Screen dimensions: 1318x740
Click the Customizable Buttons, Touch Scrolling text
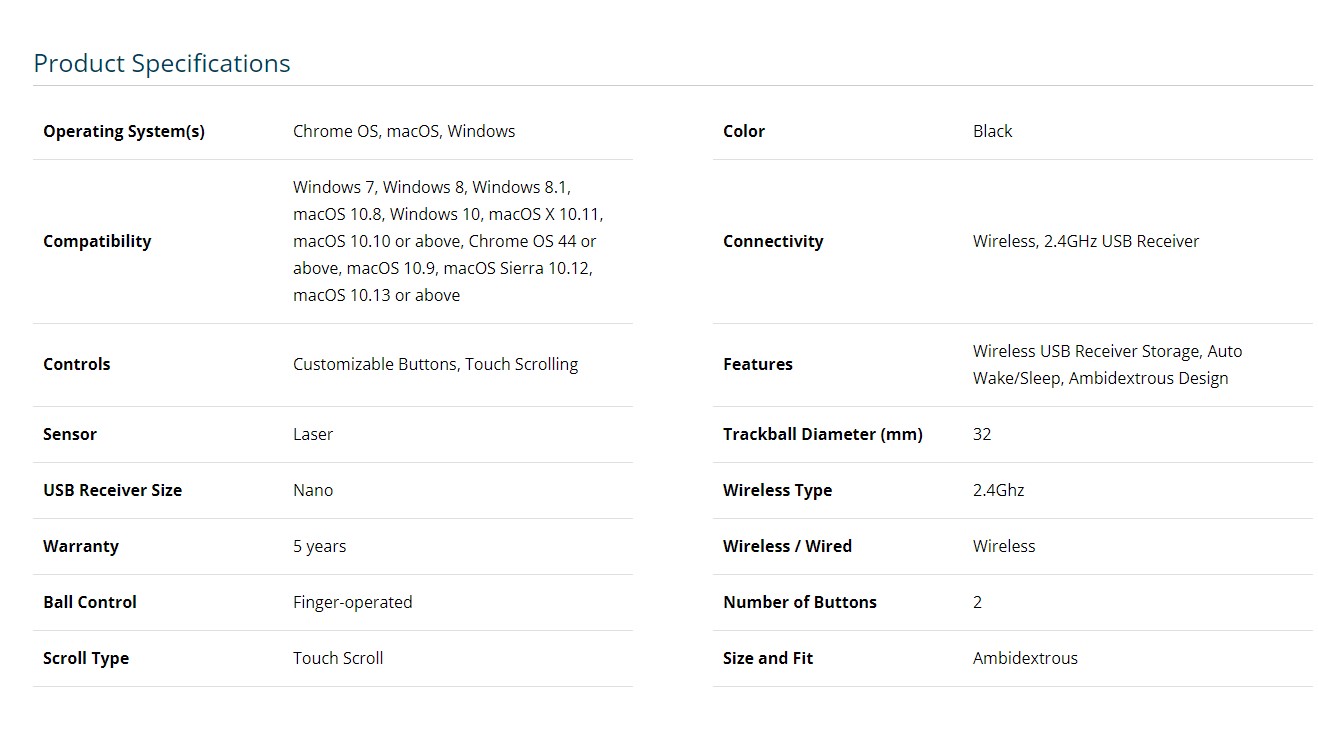coord(435,364)
